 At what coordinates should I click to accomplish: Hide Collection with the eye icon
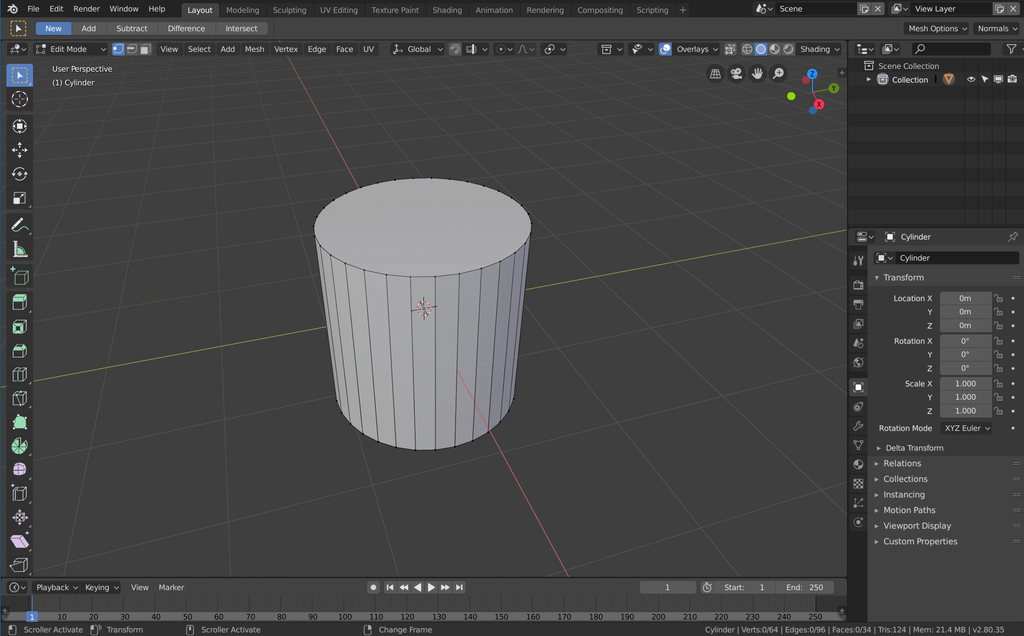[970, 80]
